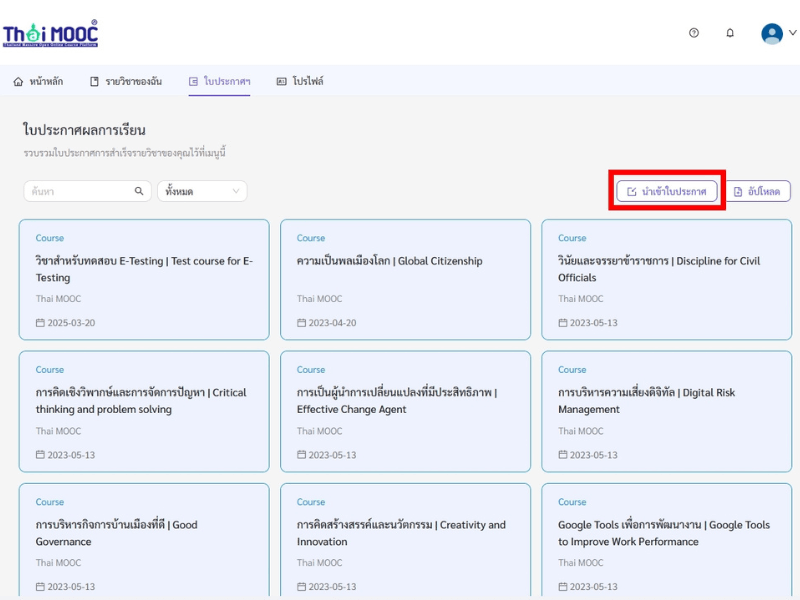Open the Test course for E-Testing card
This screenshot has height=600, width=800.
click(144, 280)
